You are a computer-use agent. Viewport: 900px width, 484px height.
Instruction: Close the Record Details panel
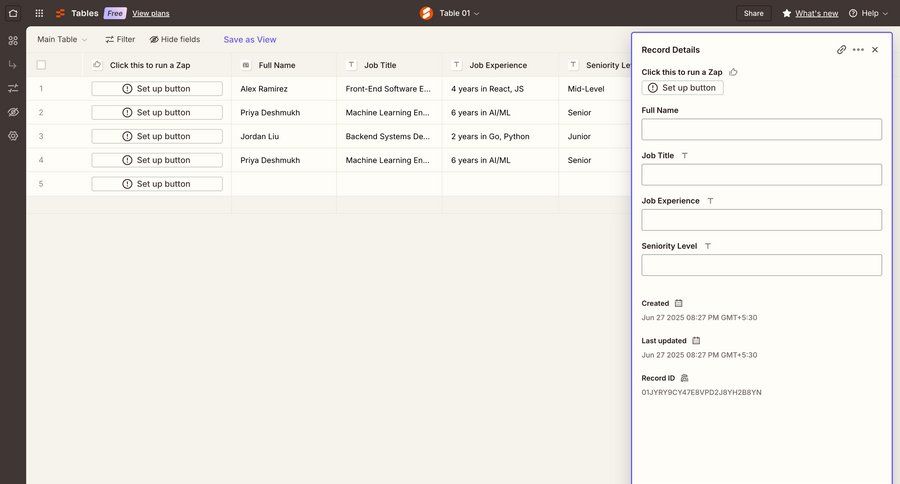(875, 49)
